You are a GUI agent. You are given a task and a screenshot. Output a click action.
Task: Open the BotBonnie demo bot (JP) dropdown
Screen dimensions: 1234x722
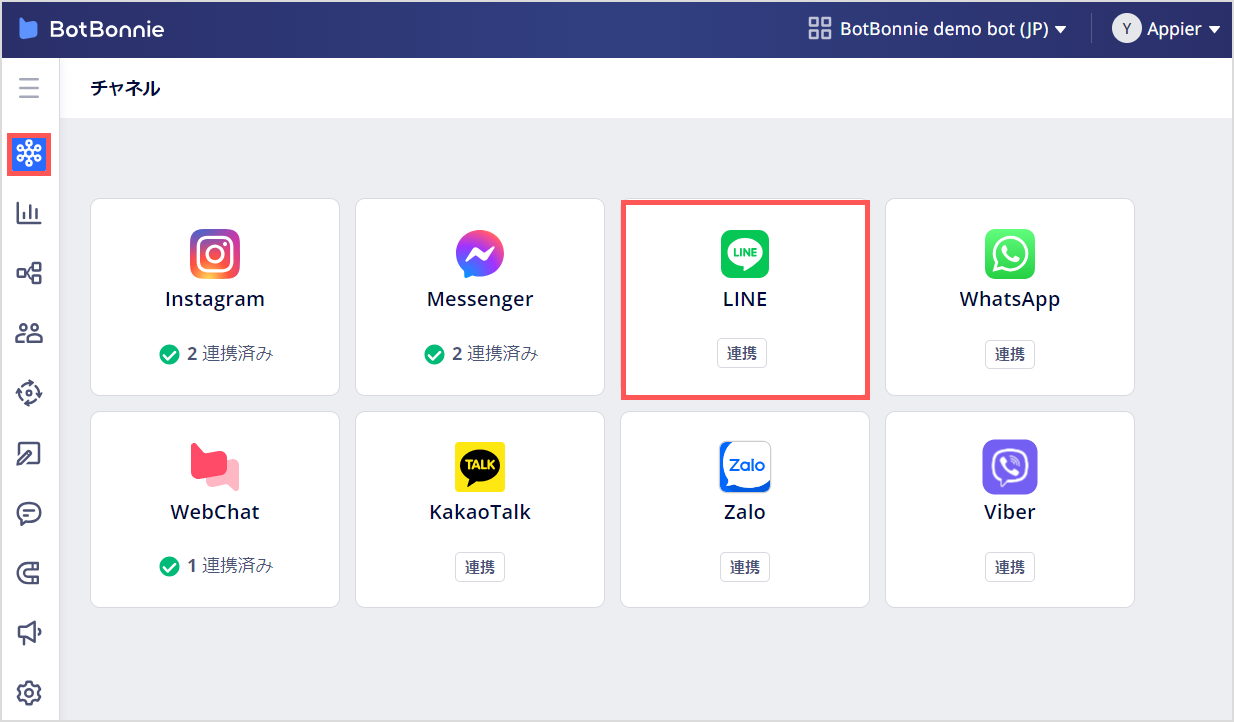(x=953, y=29)
